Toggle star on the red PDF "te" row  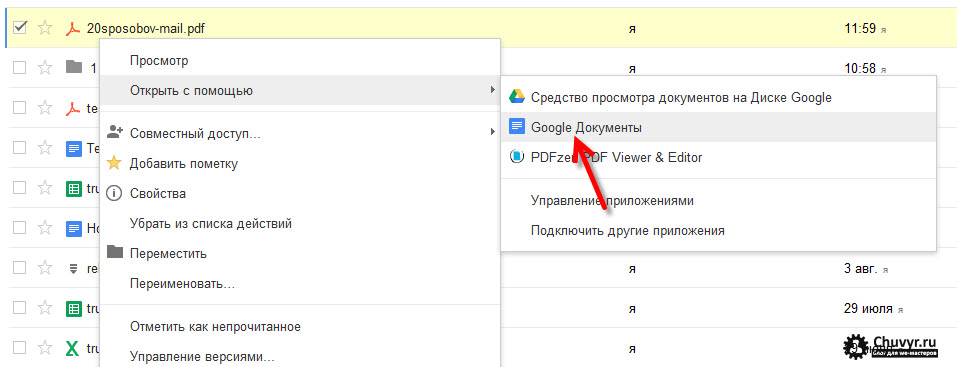coord(45,108)
